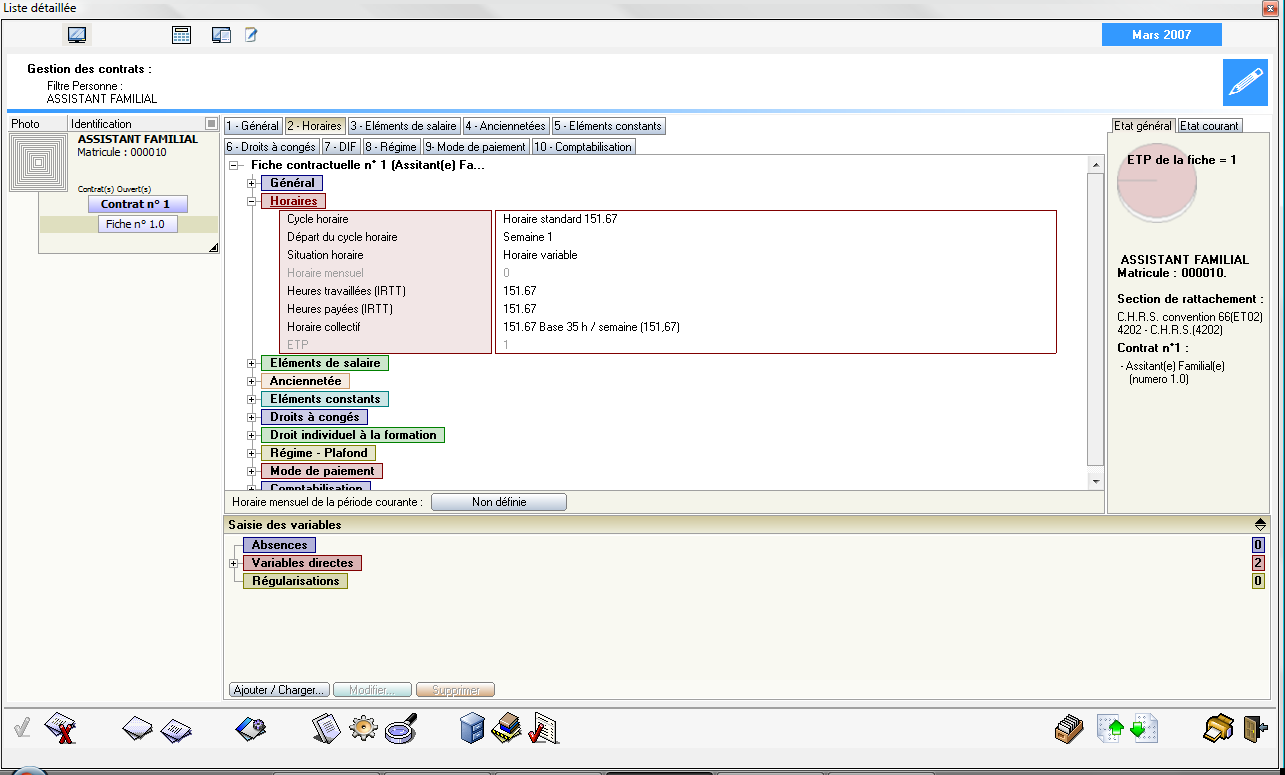
Task: Click the resize corner of identification panel
Action: click(x=213, y=247)
